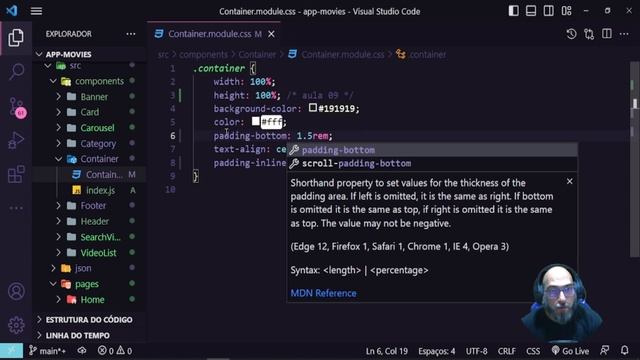Customize layout icon in title bar
Image resolution: width=640 pixels, height=360 pixels.
(567, 11)
